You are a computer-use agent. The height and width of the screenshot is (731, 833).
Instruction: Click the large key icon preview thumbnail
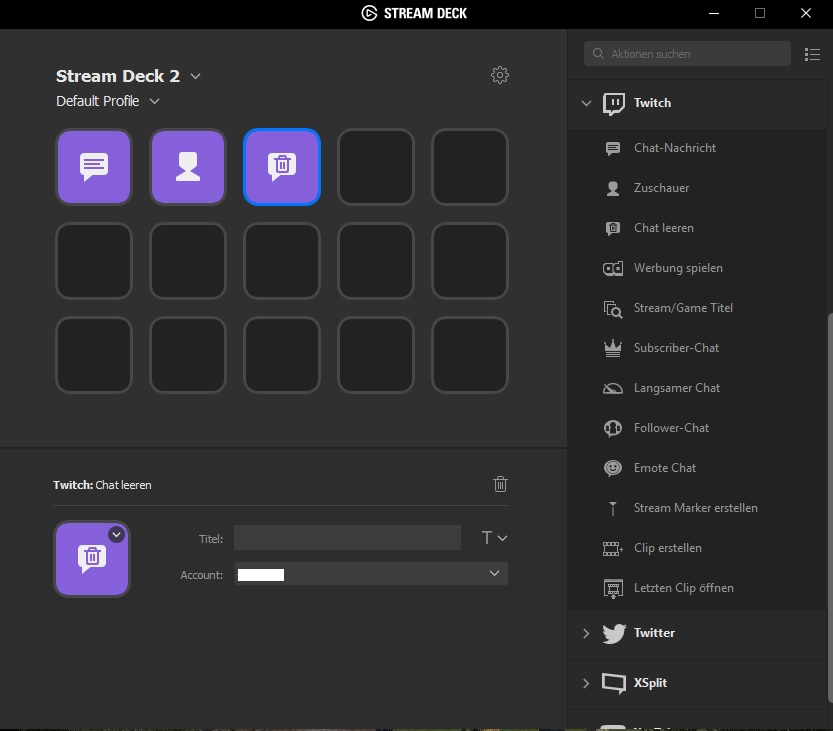tap(92, 559)
